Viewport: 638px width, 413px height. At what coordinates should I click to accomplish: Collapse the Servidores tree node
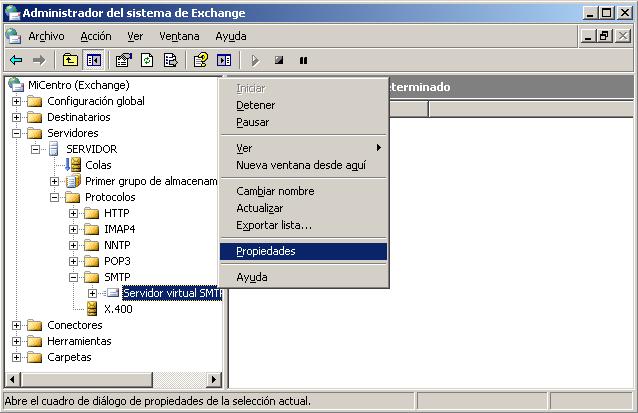(x=16, y=133)
